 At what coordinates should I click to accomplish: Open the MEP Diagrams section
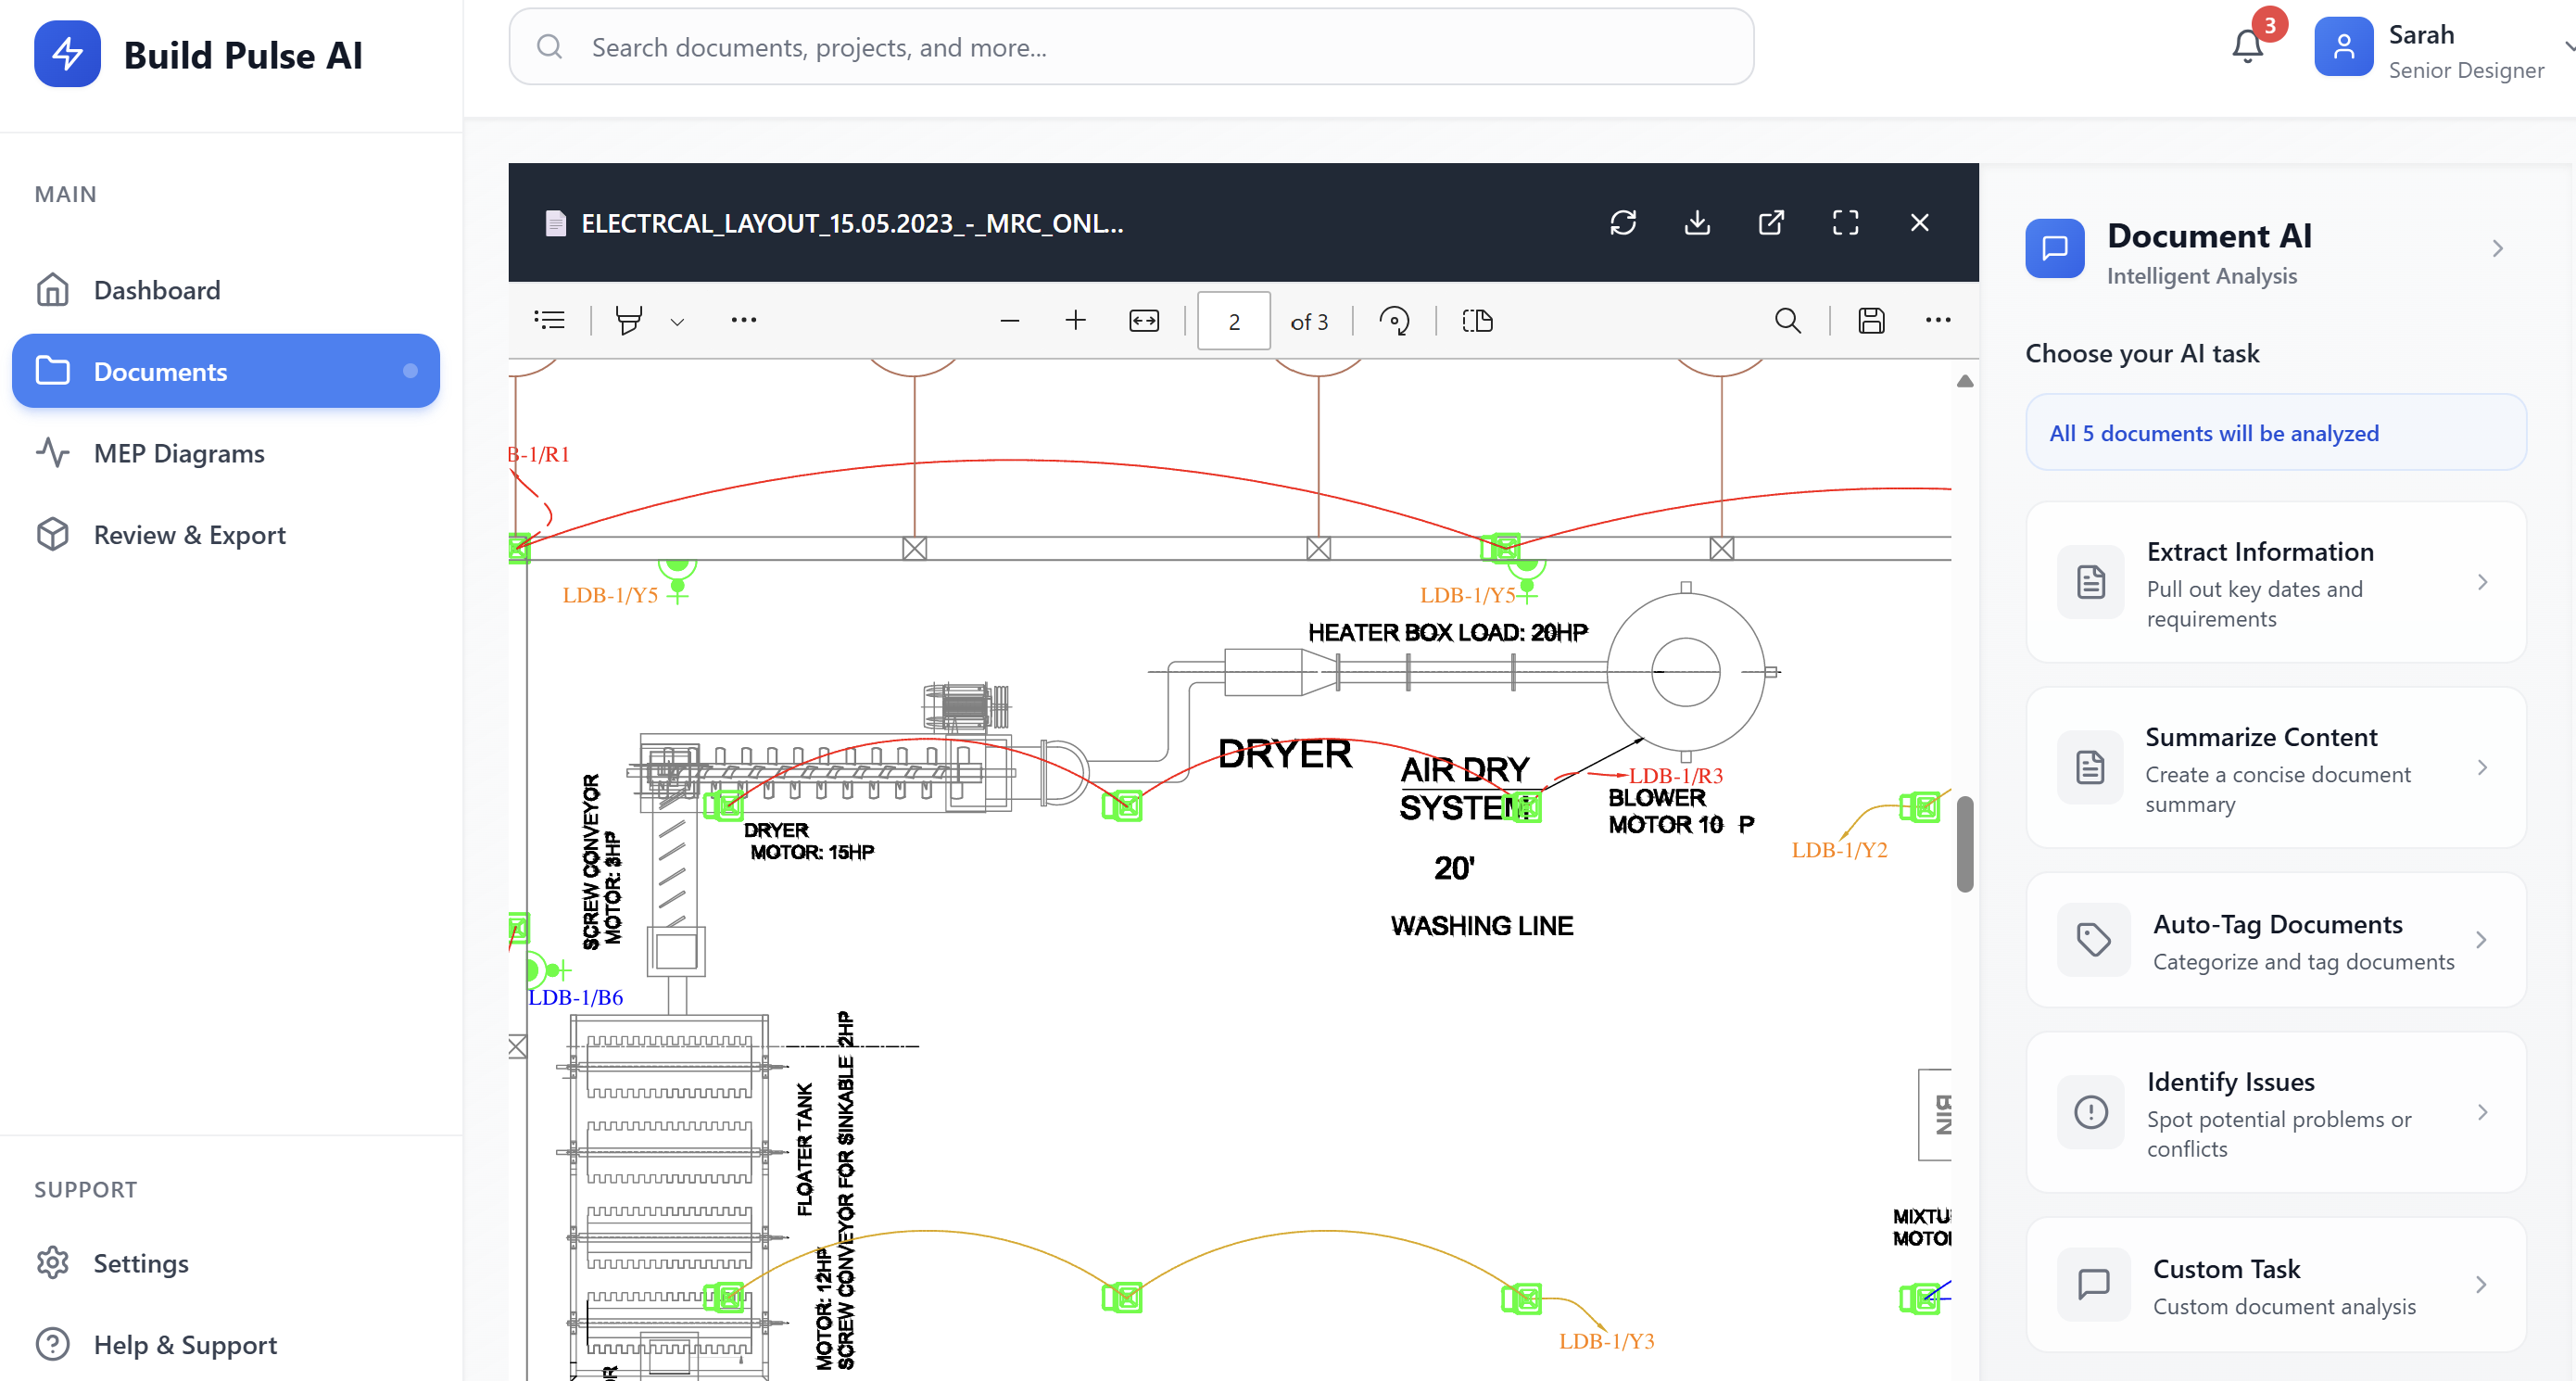pos(177,453)
